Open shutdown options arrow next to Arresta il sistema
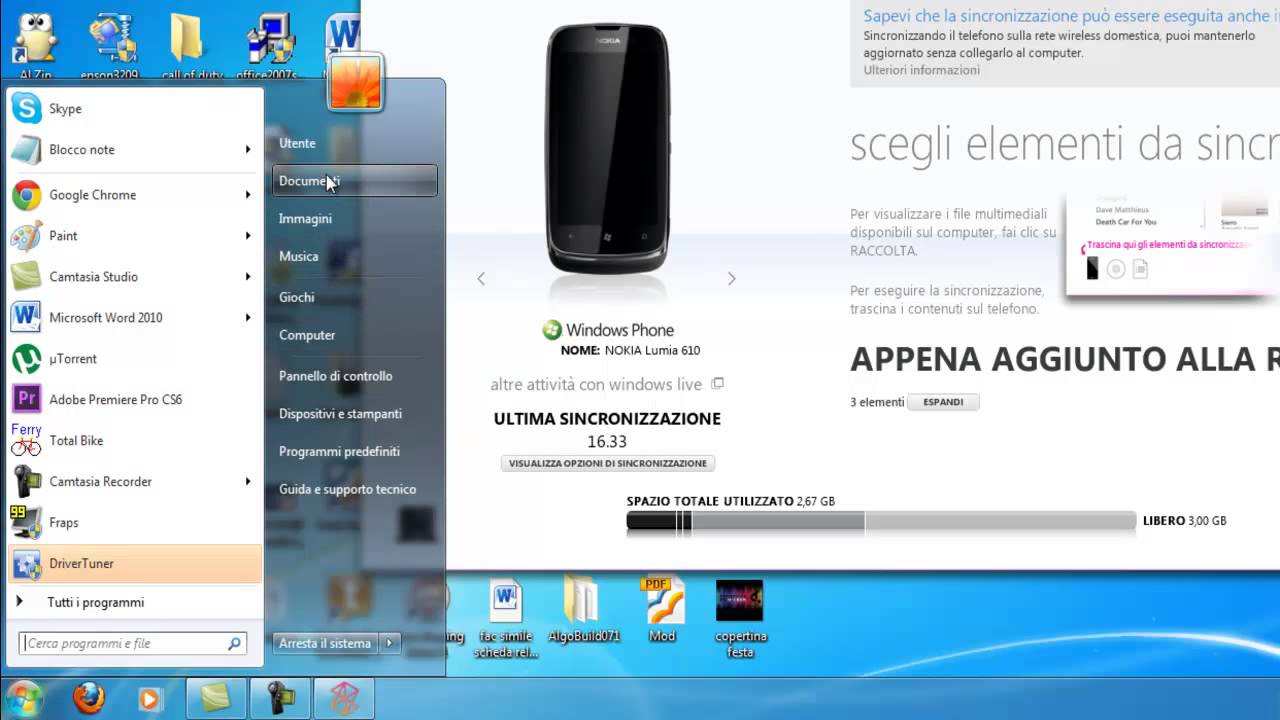The image size is (1280, 720). [x=390, y=643]
